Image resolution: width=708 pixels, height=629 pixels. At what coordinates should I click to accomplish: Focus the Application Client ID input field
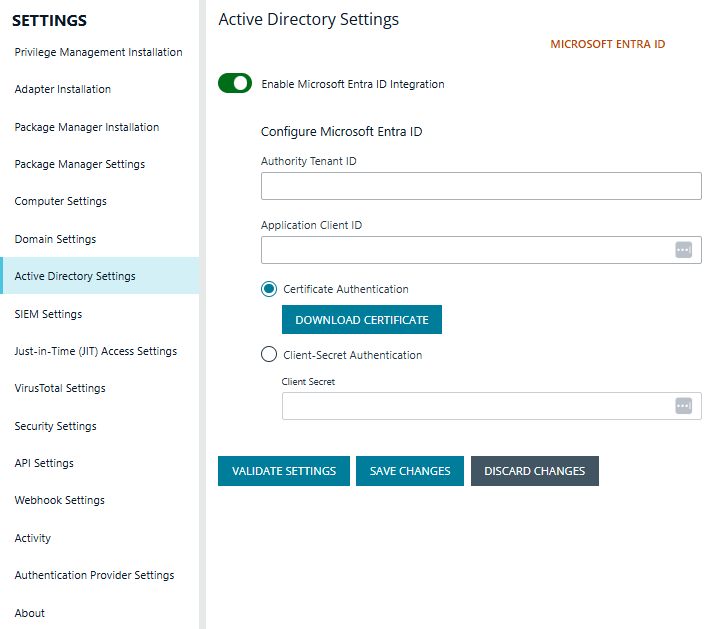[x=481, y=250]
